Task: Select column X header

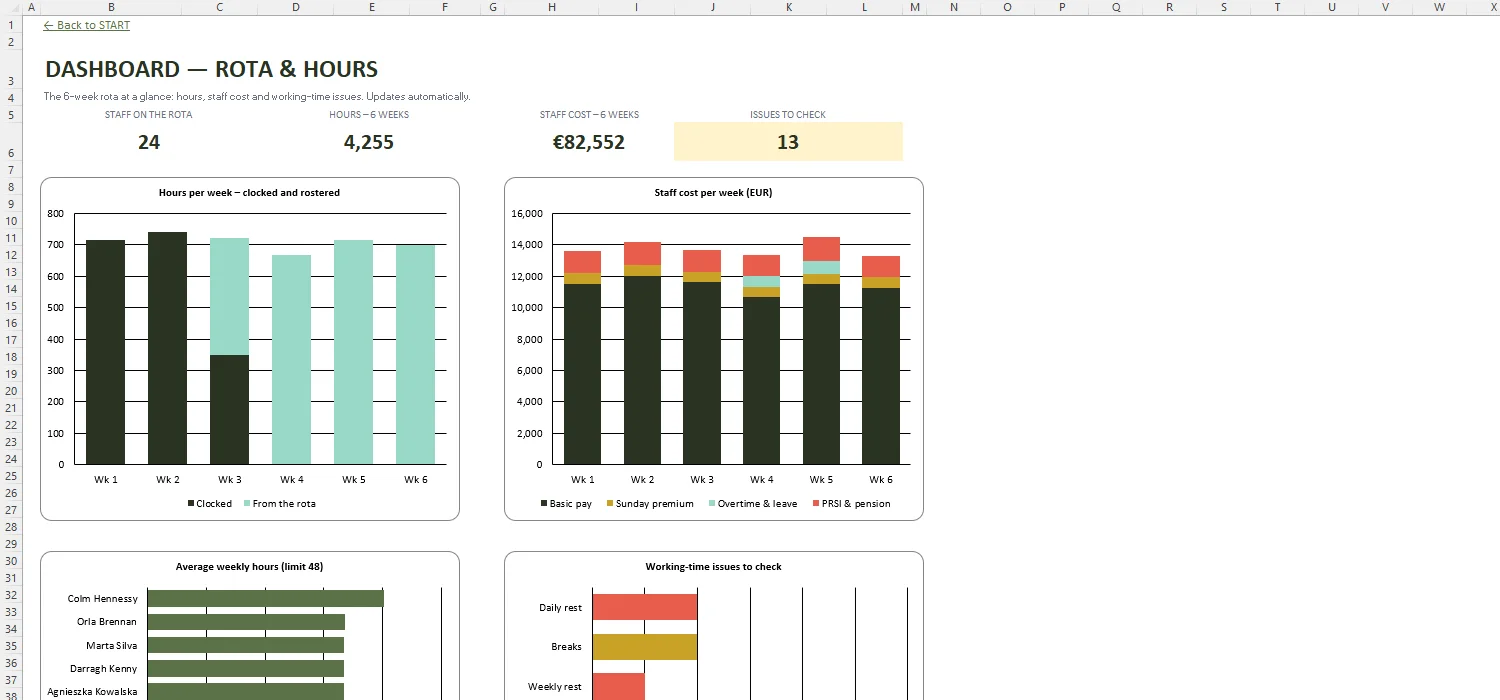Action: point(1494,7)
